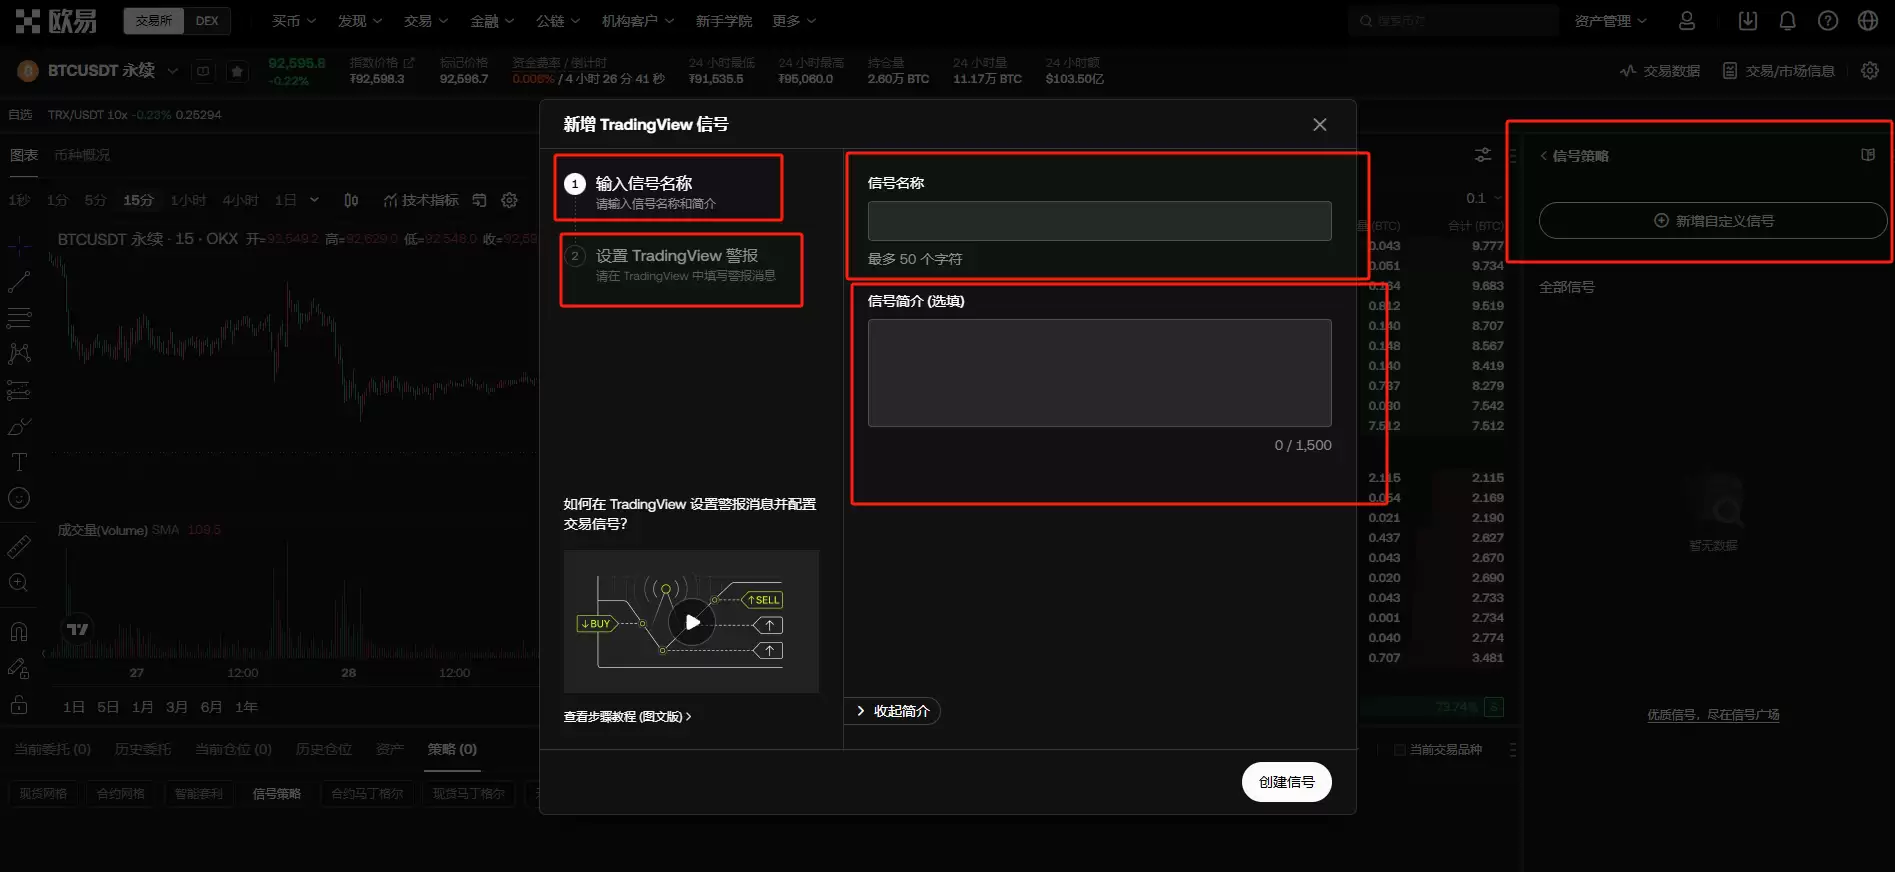Play the TradingView tutorial video
This screenshot has height=872, width=1895.
pos(692,622)
